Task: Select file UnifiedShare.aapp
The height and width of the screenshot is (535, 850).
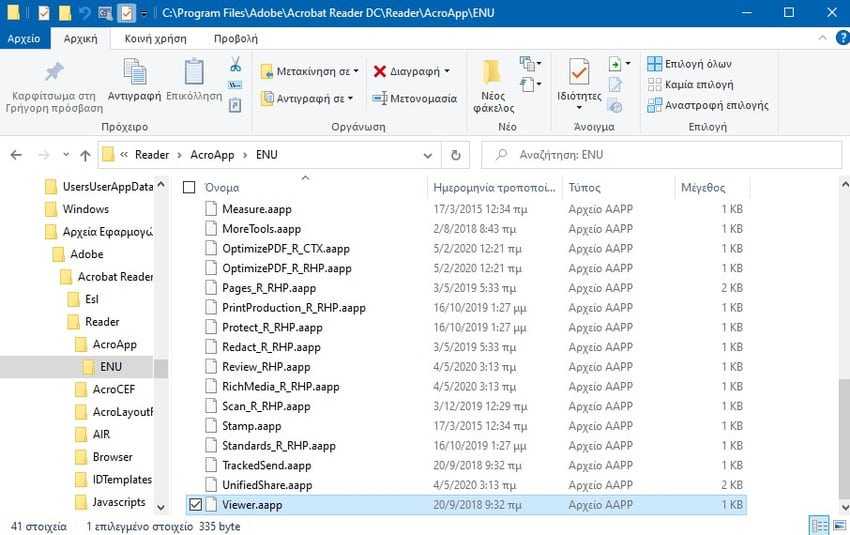Action: click(267, 485)
